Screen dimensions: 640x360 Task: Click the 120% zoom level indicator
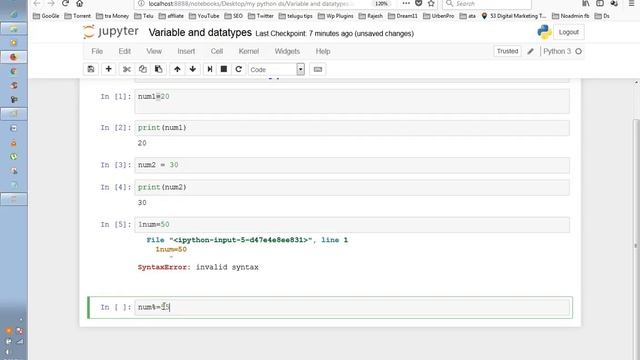point(381,4)
